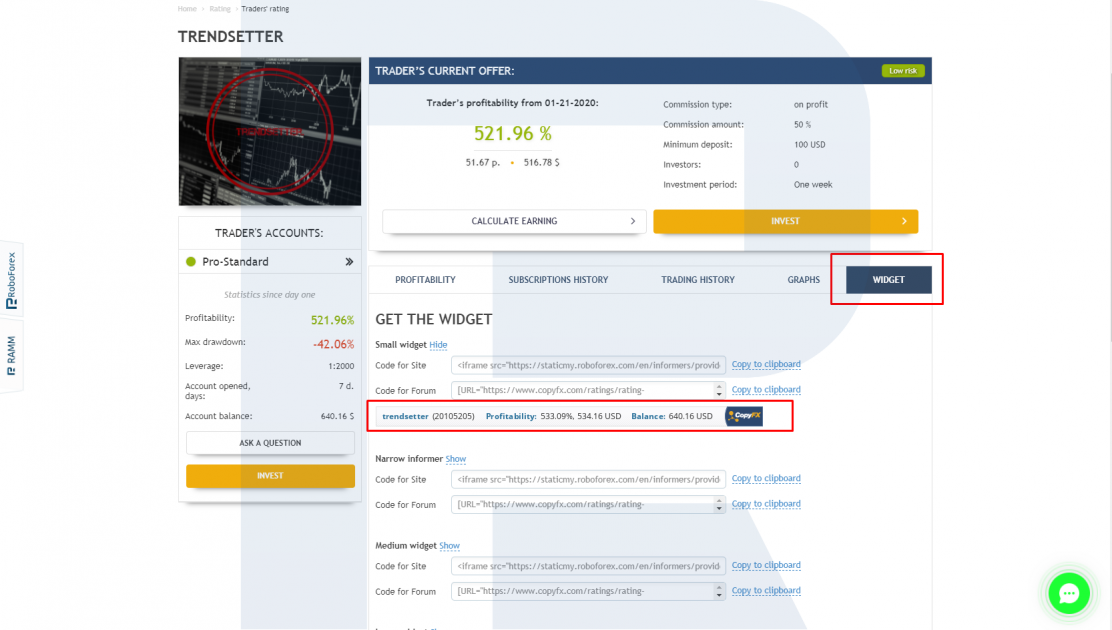Viewport: 1112px width, 630px height.
Task: Open the RAMM side tab
Action: pos(11,356)
